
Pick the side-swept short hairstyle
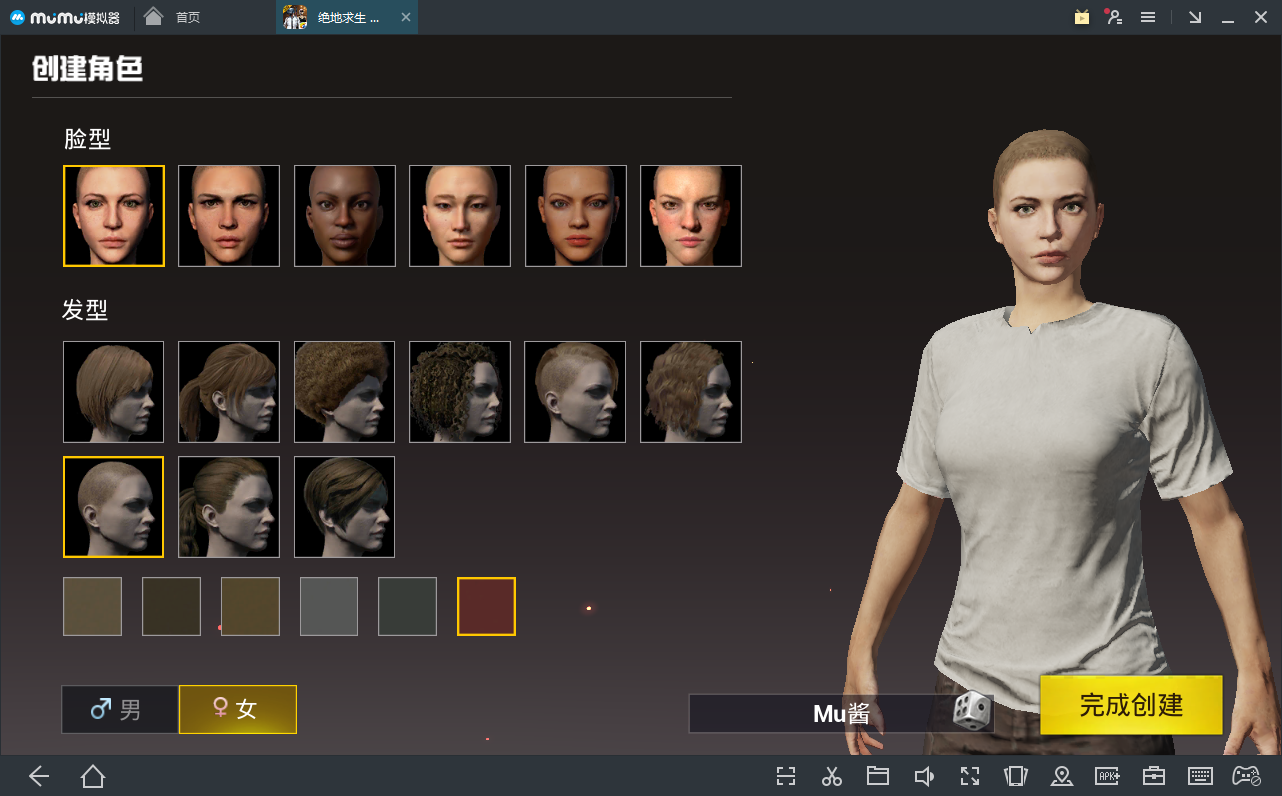(345, 507)
